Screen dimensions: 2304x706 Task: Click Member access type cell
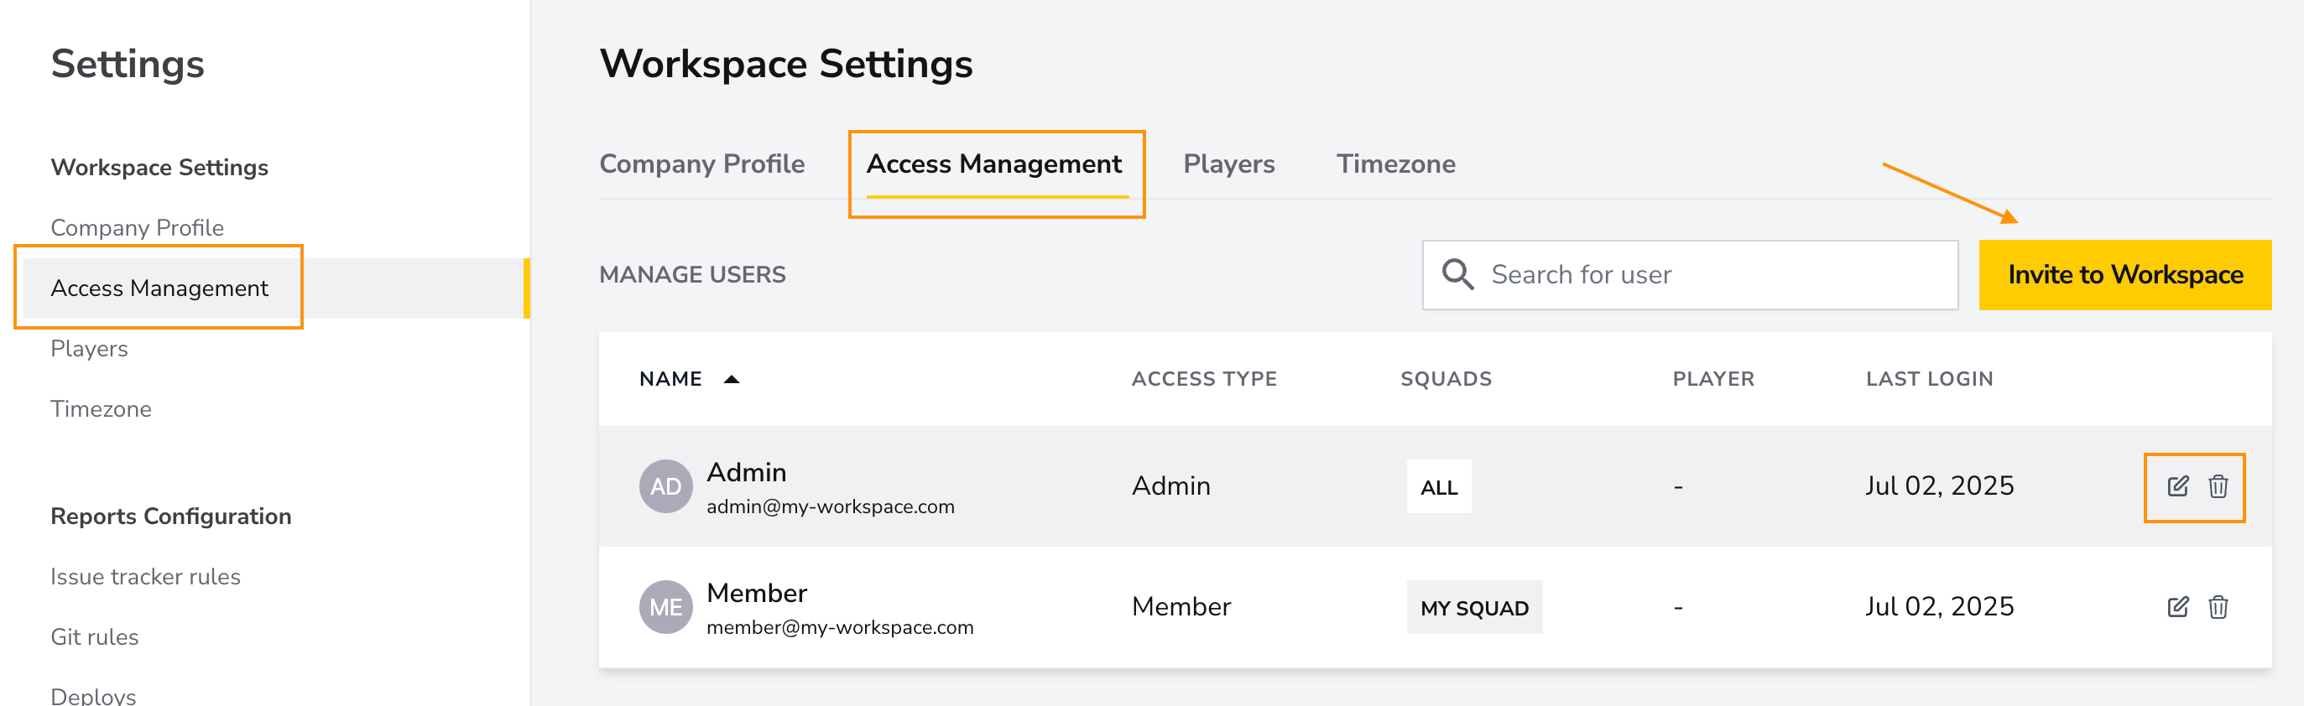[1181, 607]
